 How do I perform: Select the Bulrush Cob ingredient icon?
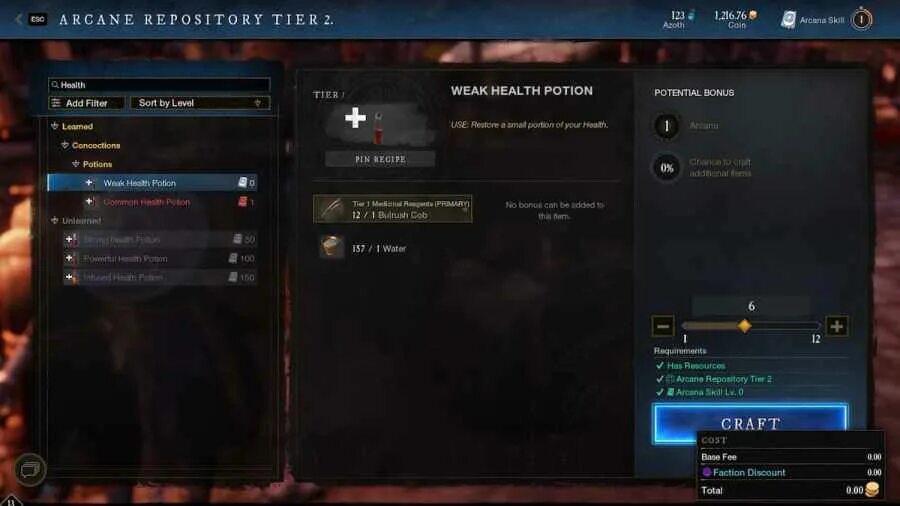pyautogui.click(x=332, y=209)
